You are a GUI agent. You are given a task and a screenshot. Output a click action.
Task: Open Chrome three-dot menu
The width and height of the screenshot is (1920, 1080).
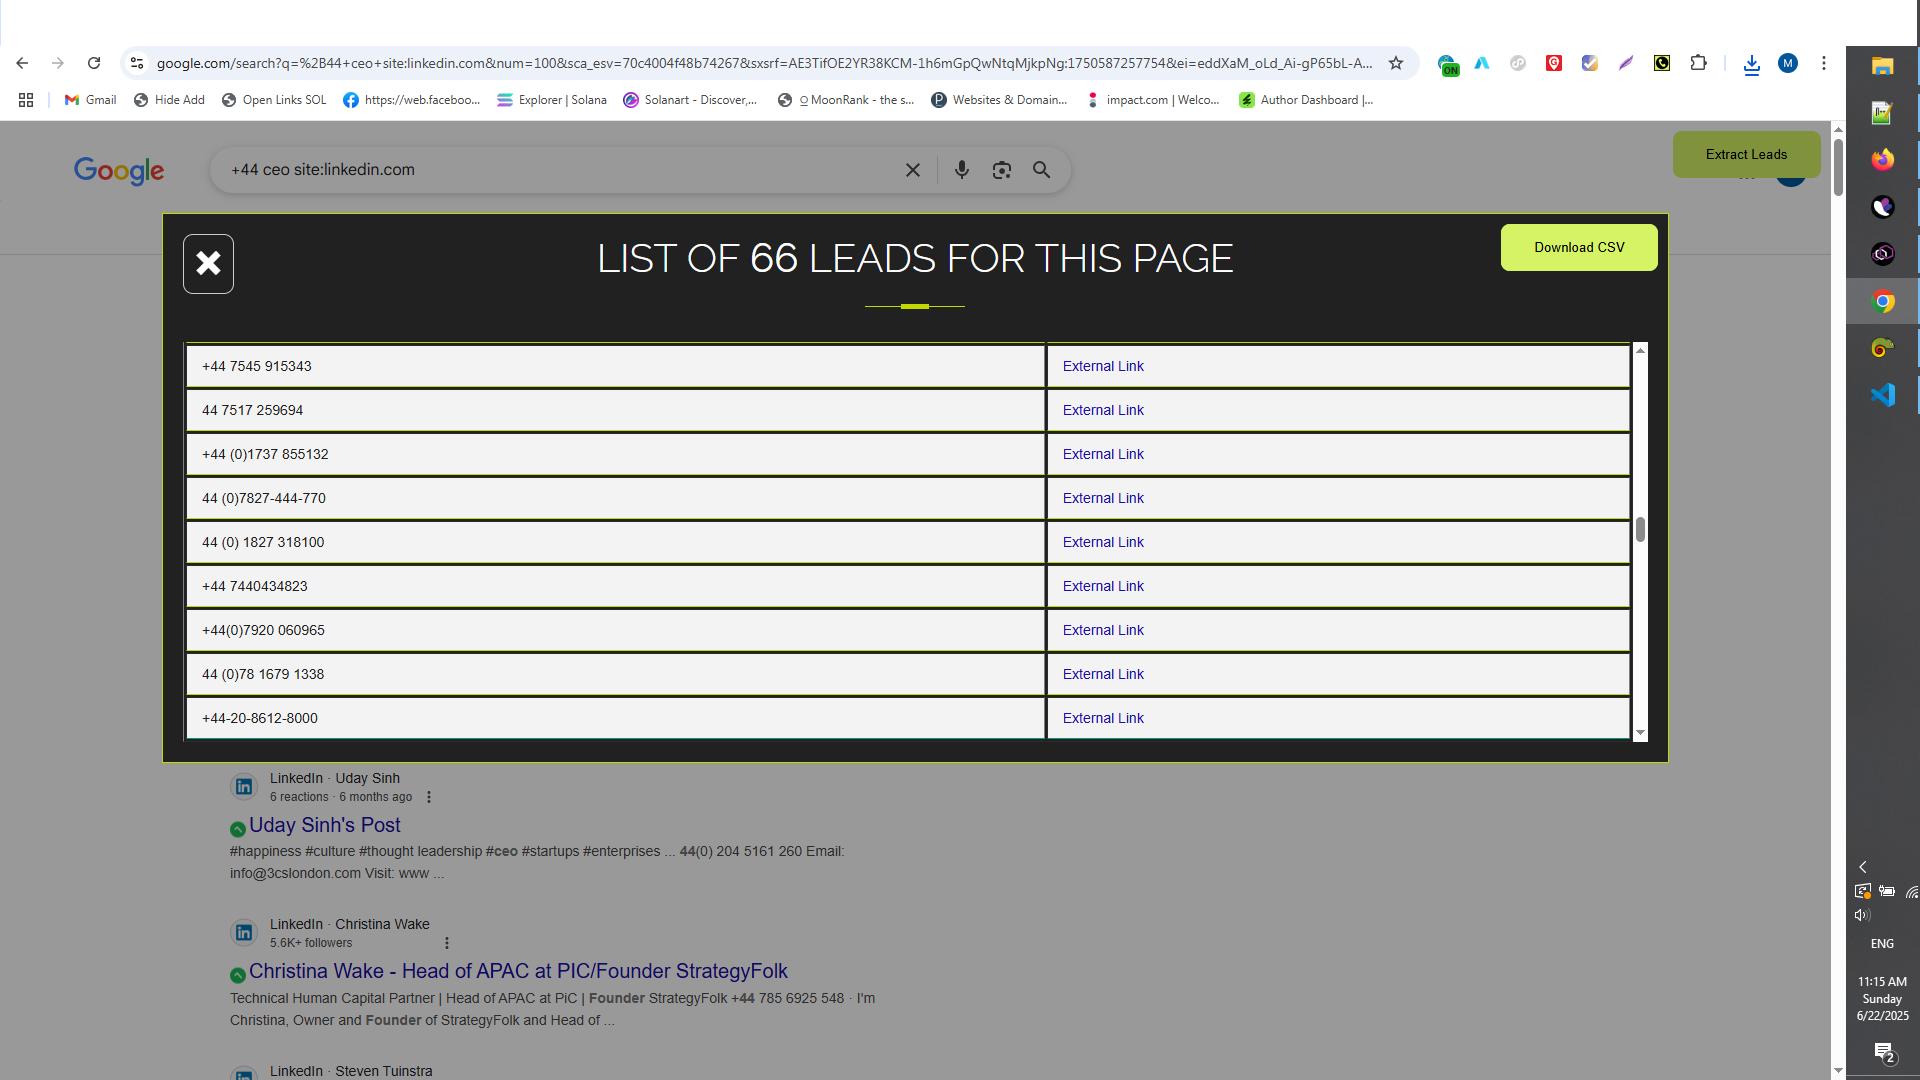point(1823,63)
